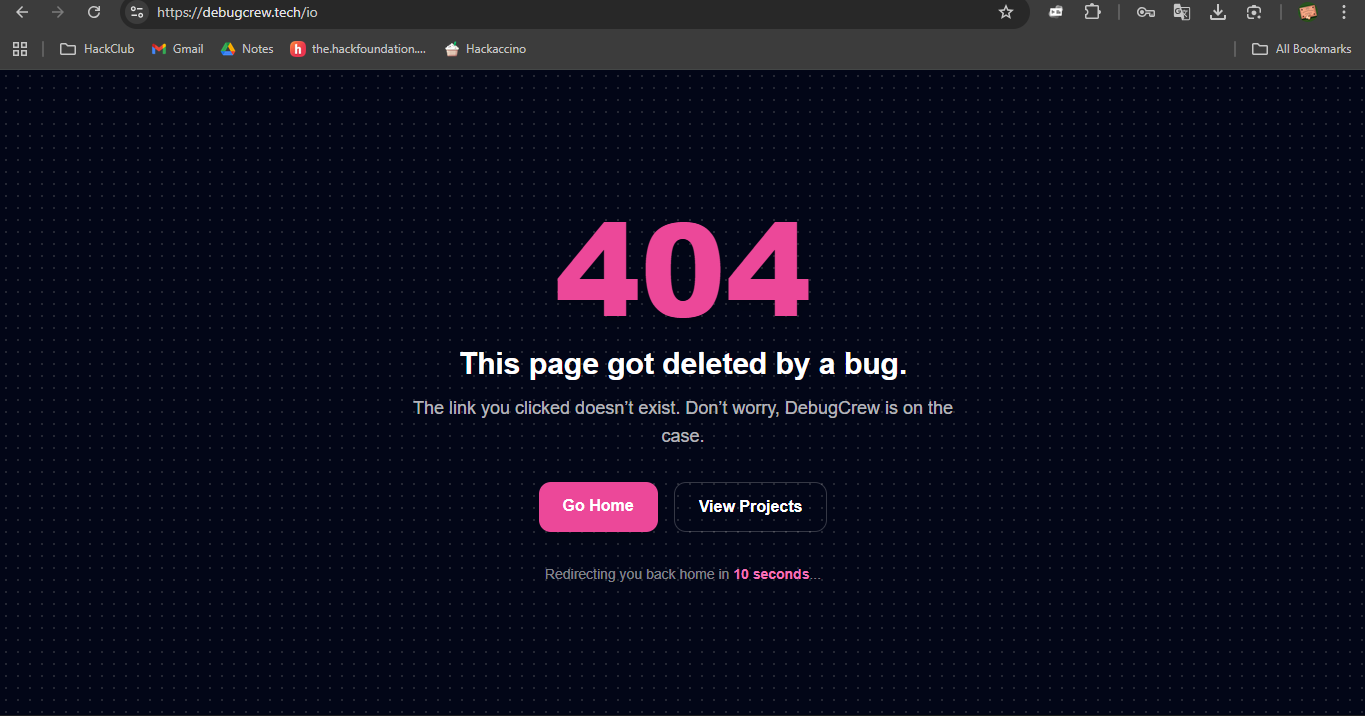Viewport: 1365px width, 716px height.
Task: Click the Go Home button
Action: [598, 507]
